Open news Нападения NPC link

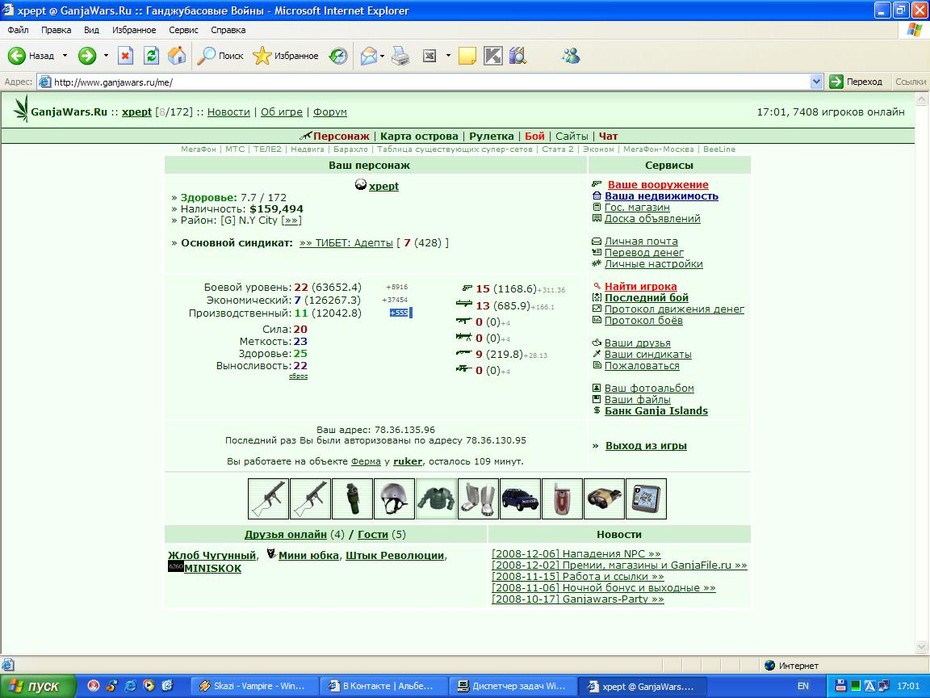576,553
